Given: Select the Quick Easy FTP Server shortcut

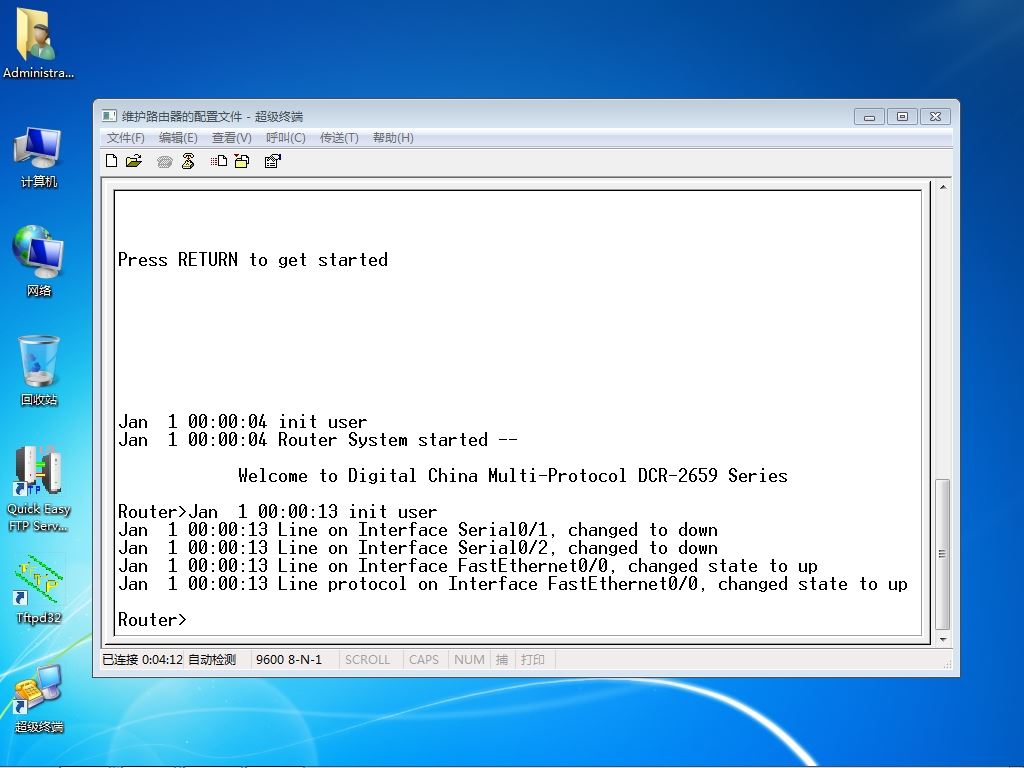Looking at the screenshot, I should [39, 488].
